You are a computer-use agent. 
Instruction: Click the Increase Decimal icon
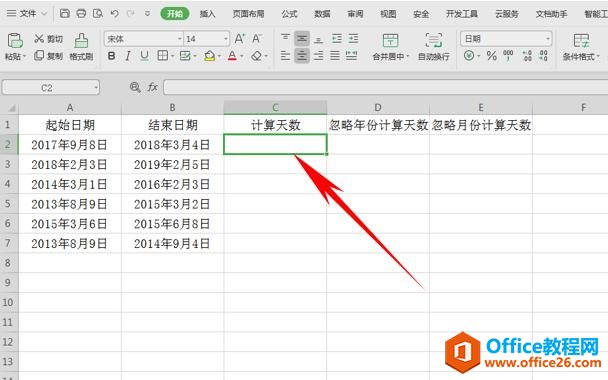pyautogui.click(x=527, y=56)
